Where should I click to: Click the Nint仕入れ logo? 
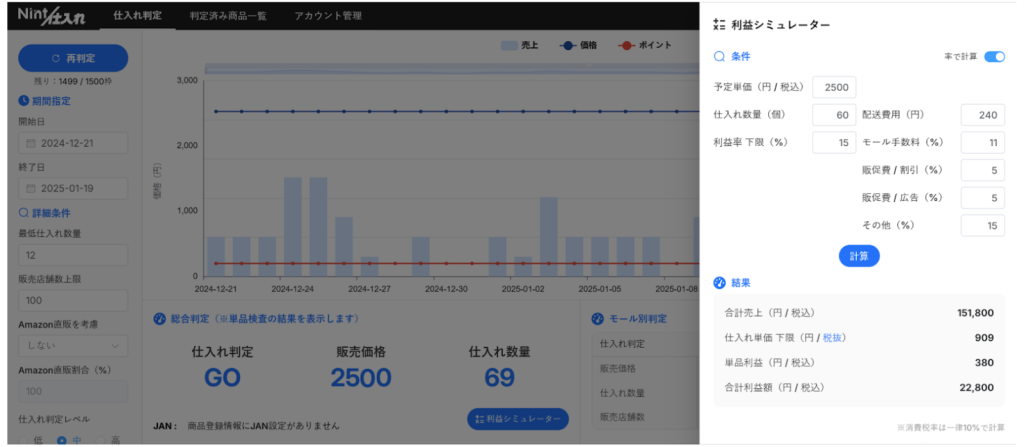point(48,17)
